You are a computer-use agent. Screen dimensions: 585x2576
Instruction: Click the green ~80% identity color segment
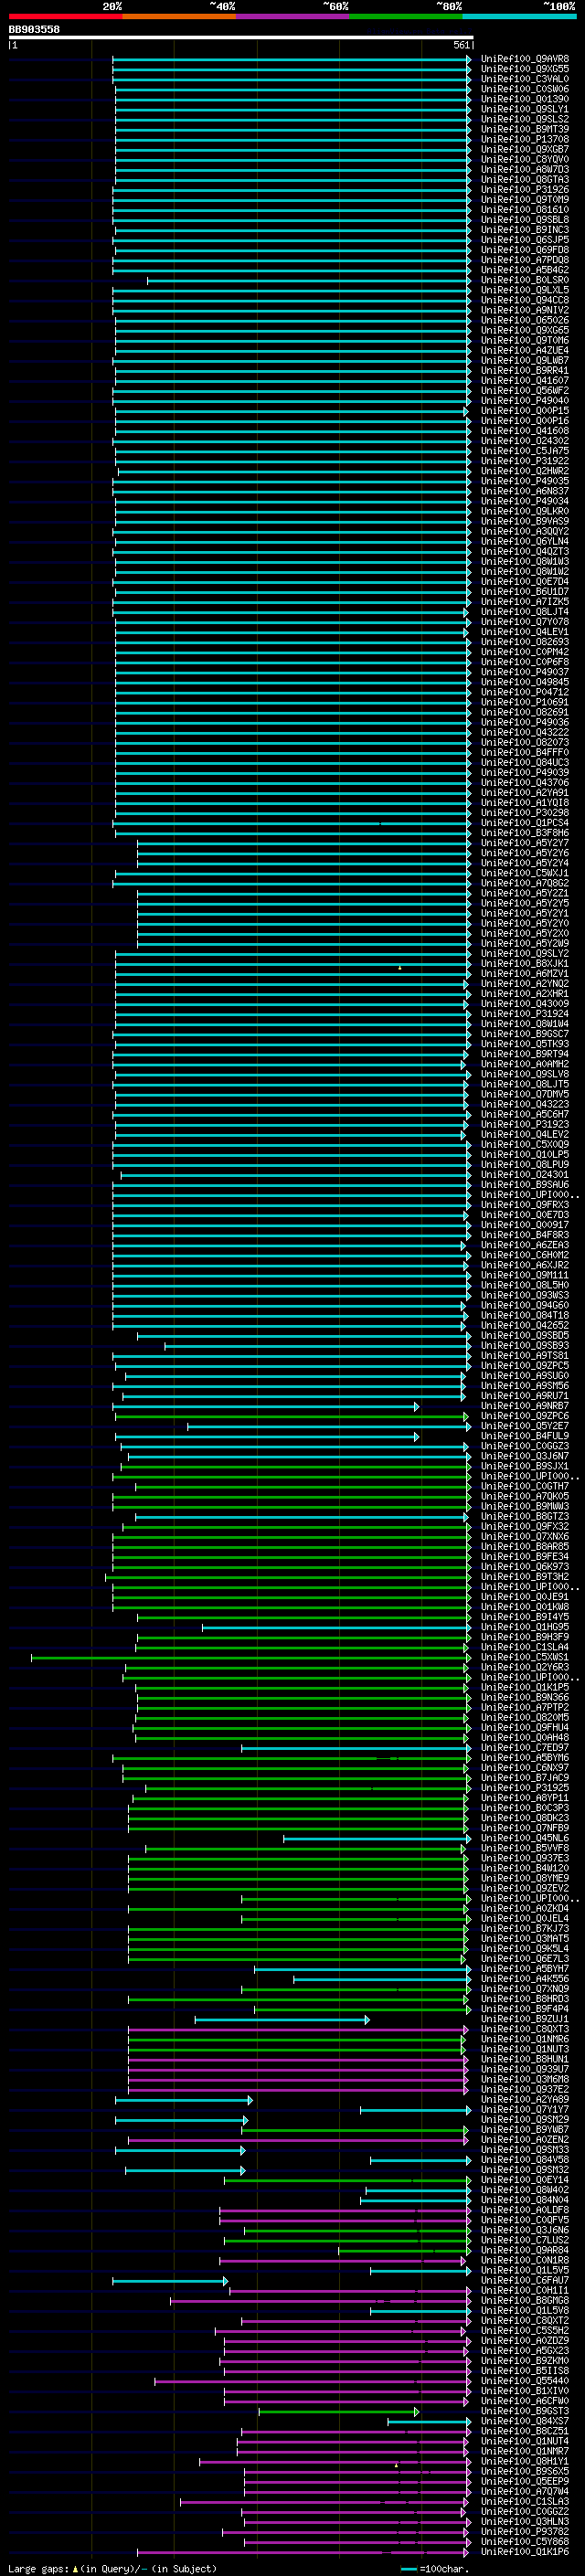pyautogui.click(x=406, y=17)
